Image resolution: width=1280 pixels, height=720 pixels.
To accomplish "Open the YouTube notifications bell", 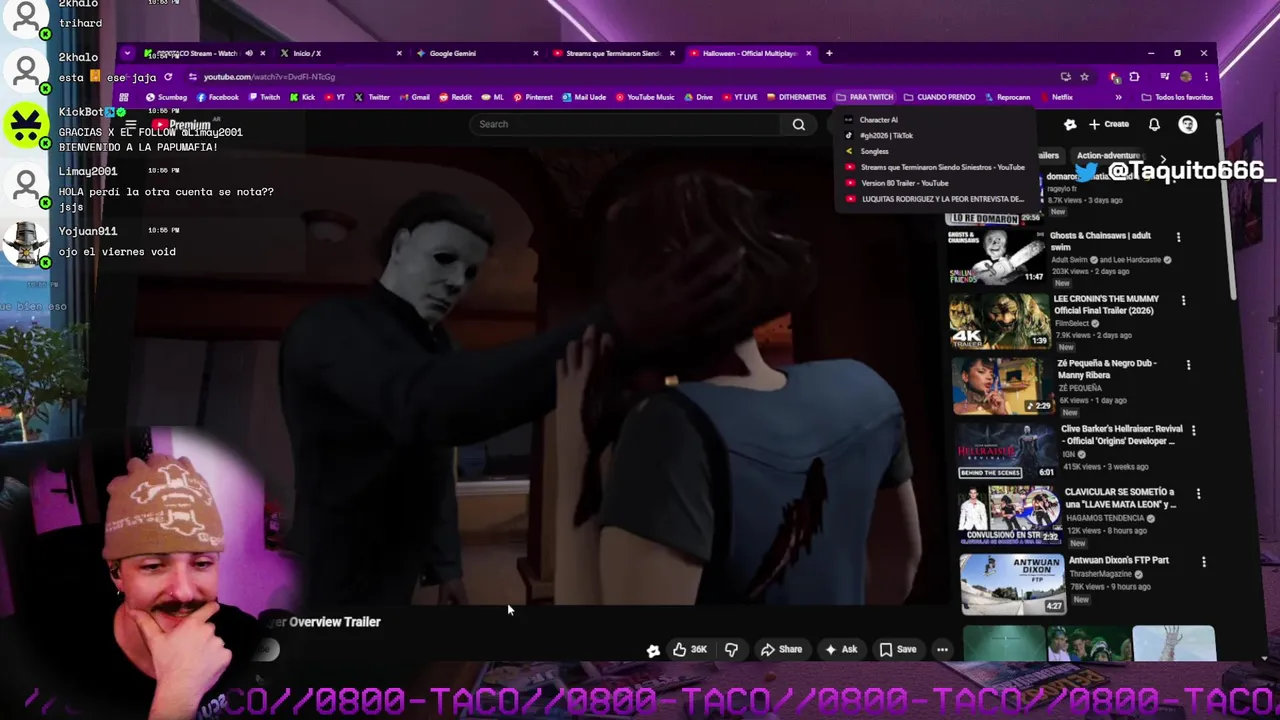I will [1154, 124].
